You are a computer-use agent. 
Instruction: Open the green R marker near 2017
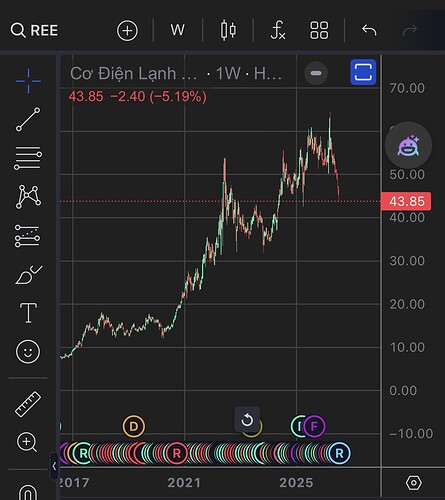point(83,453)
